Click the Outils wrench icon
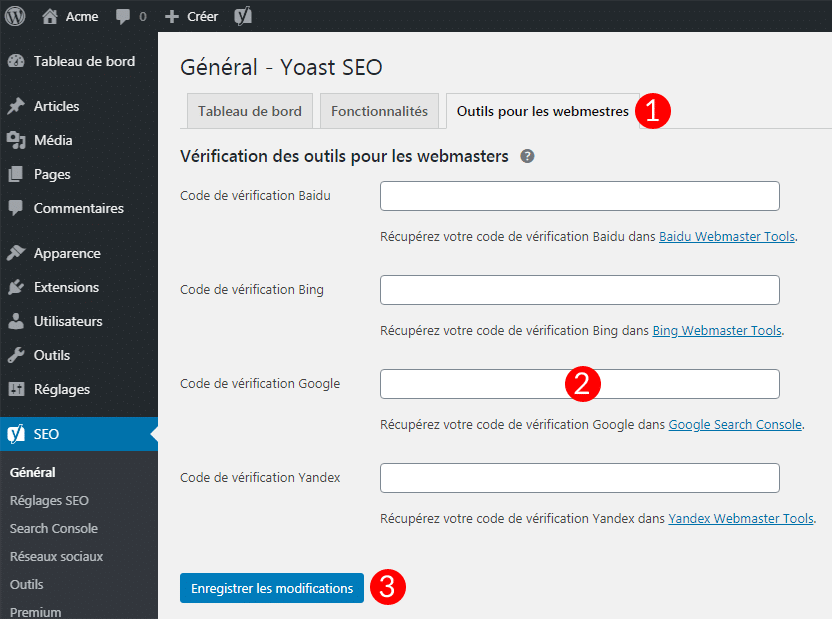The image size is (832, 619). click(x=16, y=355)
